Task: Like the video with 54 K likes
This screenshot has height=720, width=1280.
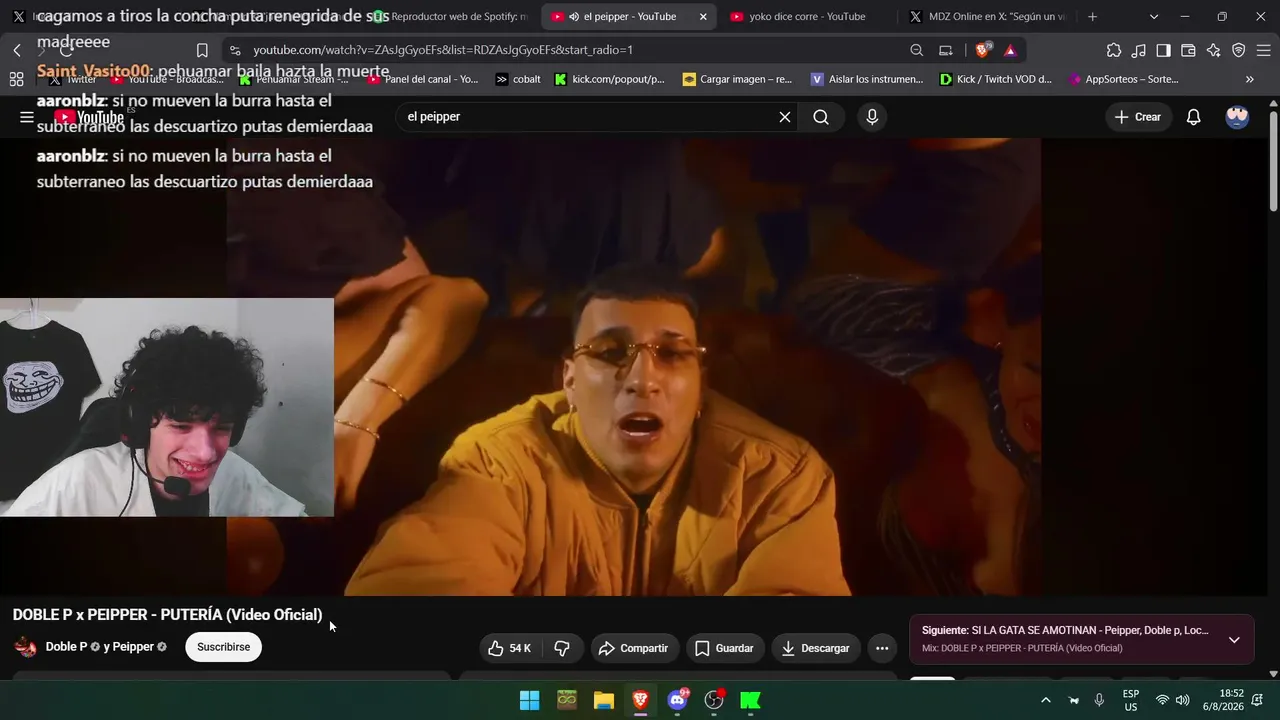Action: click(x=509, y=648)
